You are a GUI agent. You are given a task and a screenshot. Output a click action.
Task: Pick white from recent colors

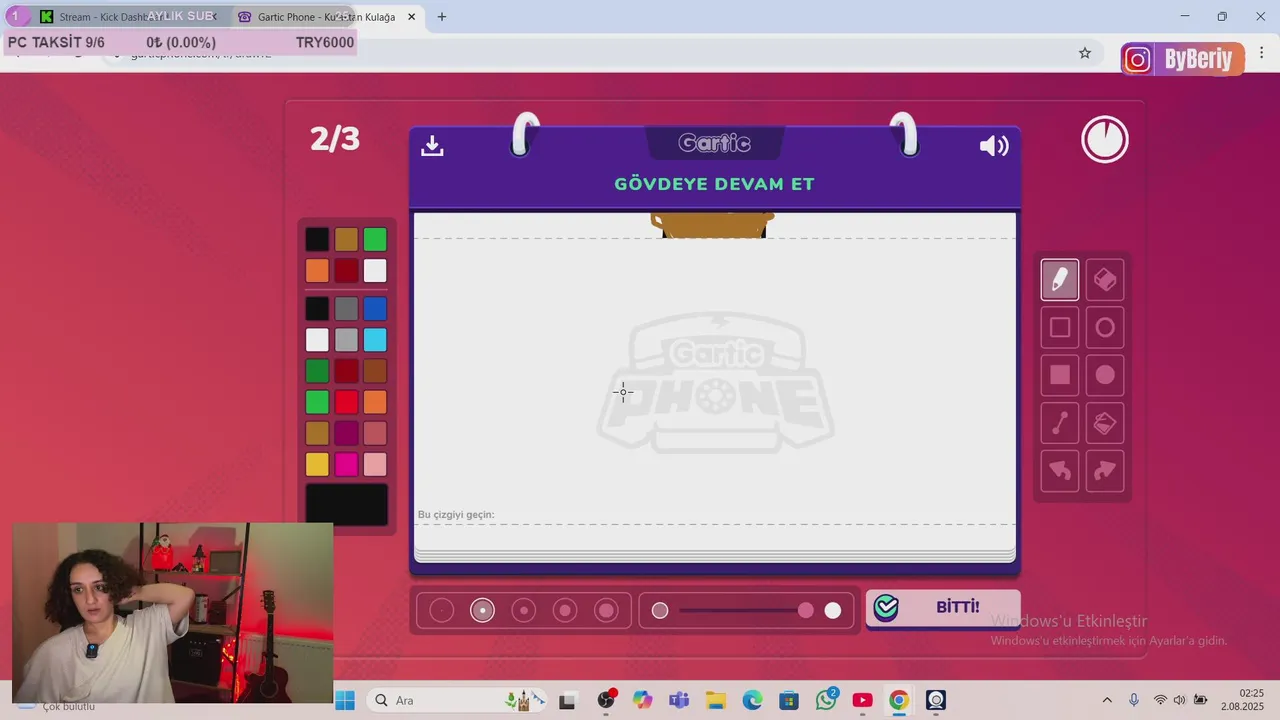coord(375,270)
